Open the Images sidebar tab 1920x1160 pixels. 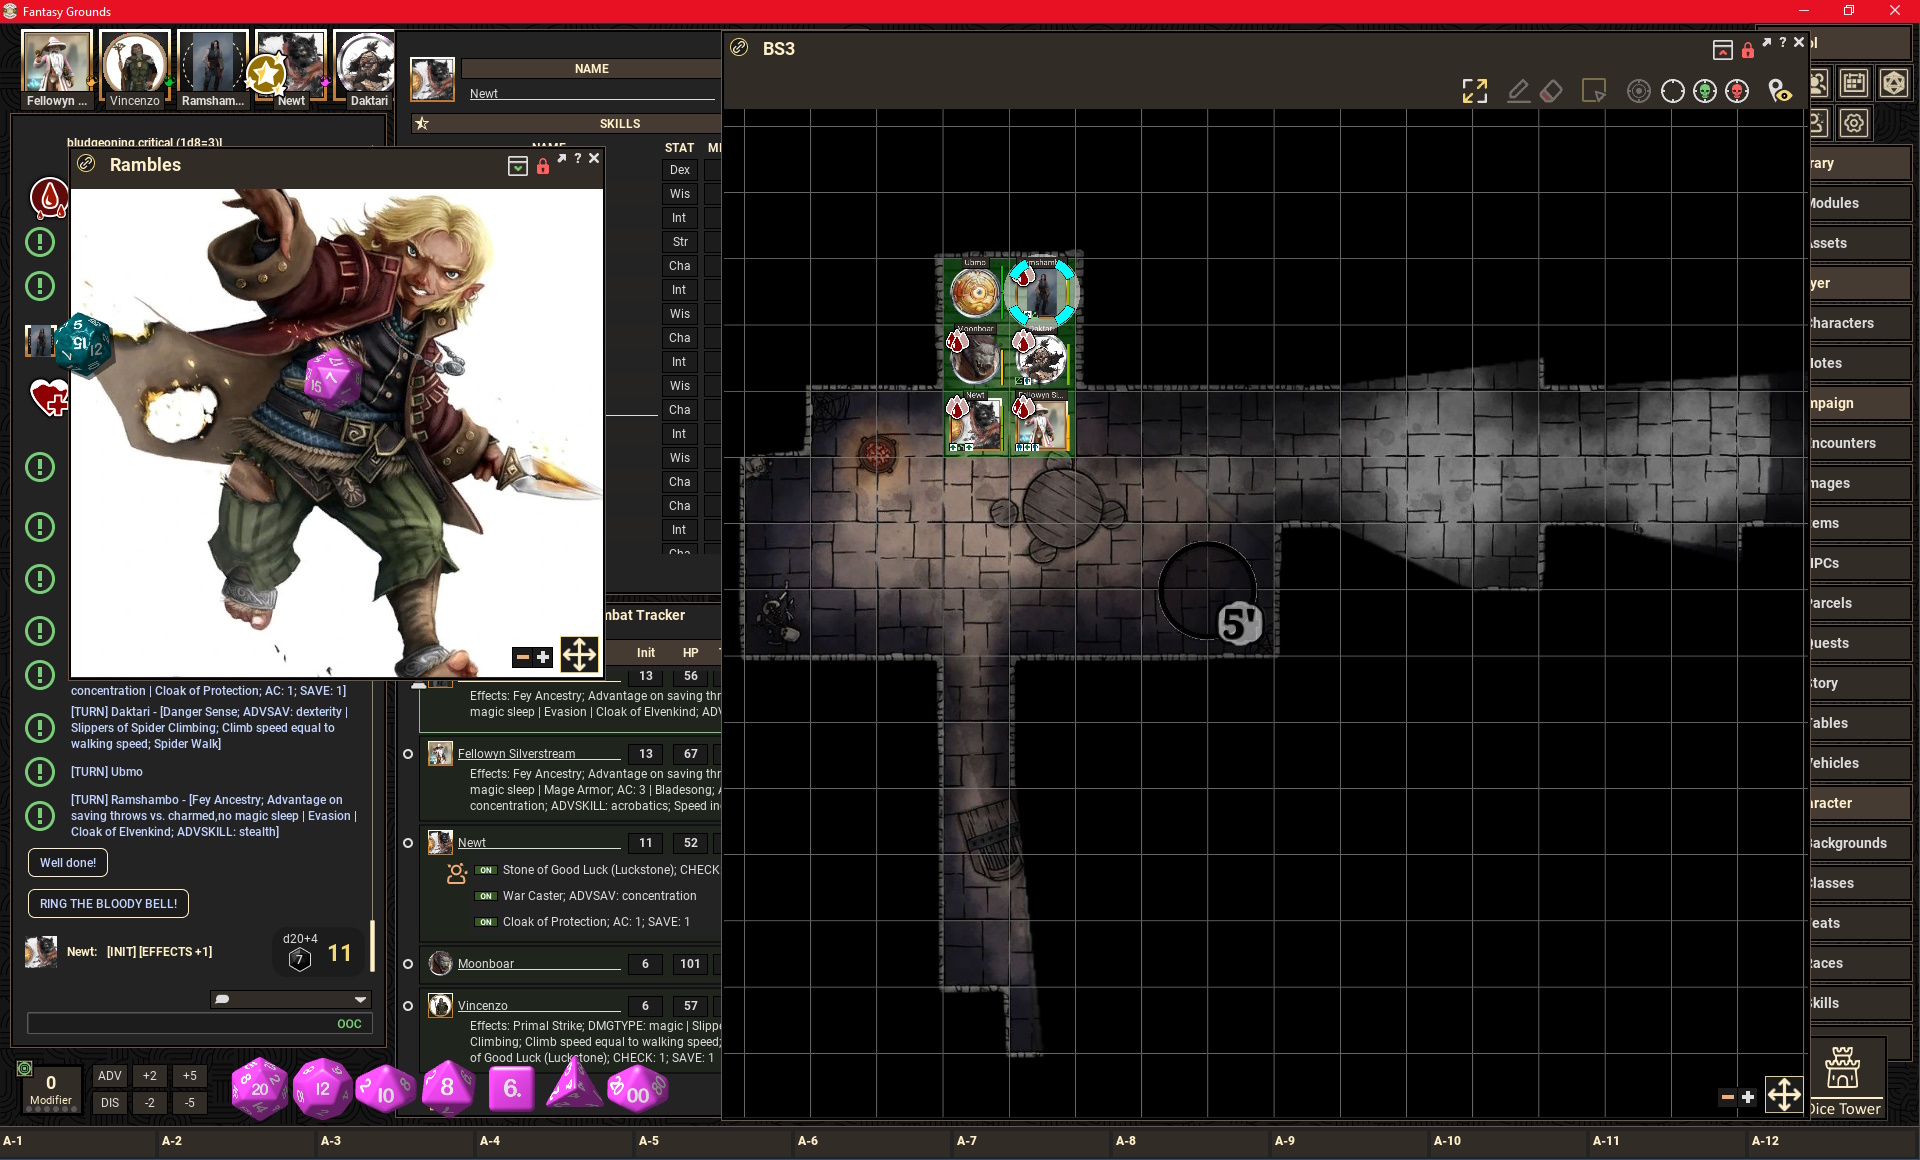click(x=1860, y=483)
